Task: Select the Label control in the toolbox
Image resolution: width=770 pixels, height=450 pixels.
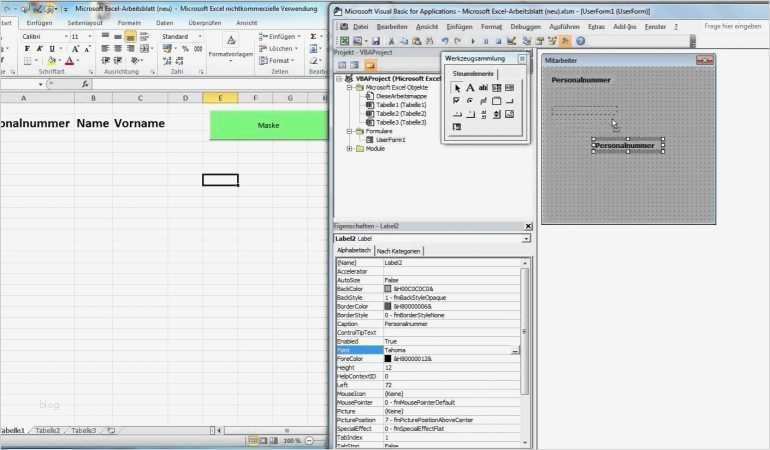Action: tap(470, 88)
